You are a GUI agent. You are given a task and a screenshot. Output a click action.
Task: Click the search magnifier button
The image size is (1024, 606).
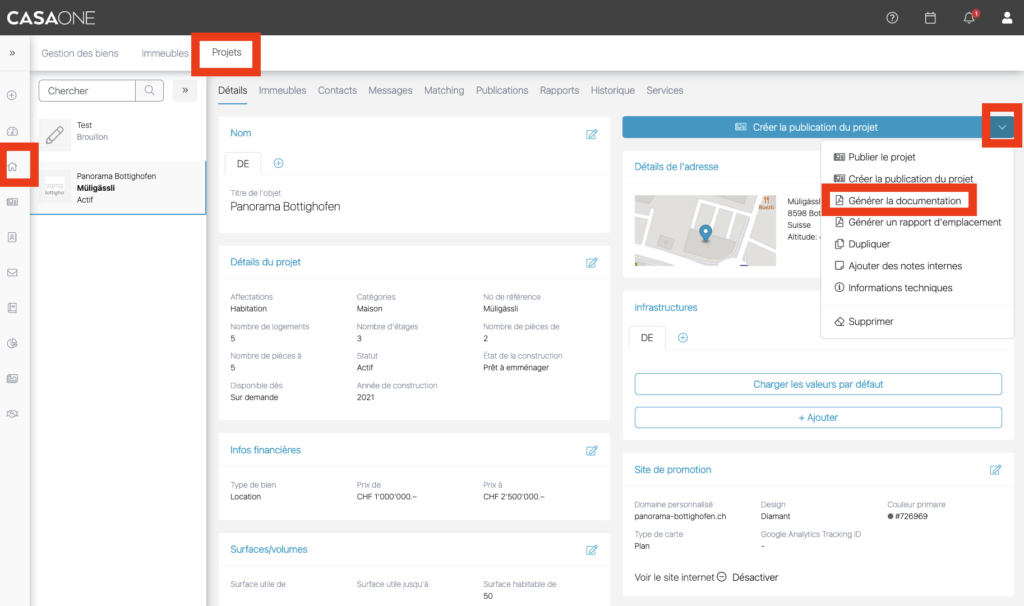coord(149,91)
